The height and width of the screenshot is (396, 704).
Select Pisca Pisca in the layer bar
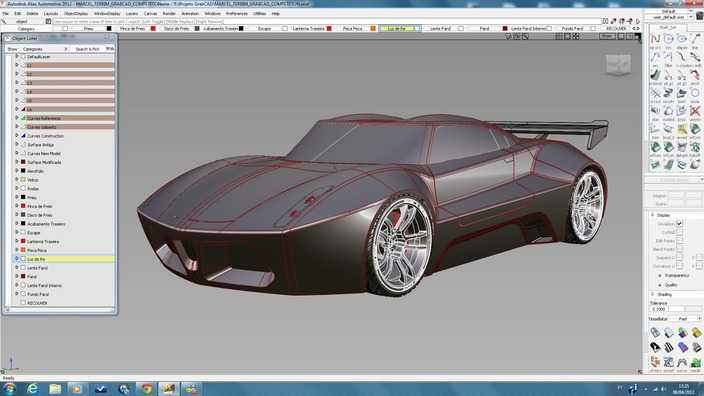(x=352, y=28)
